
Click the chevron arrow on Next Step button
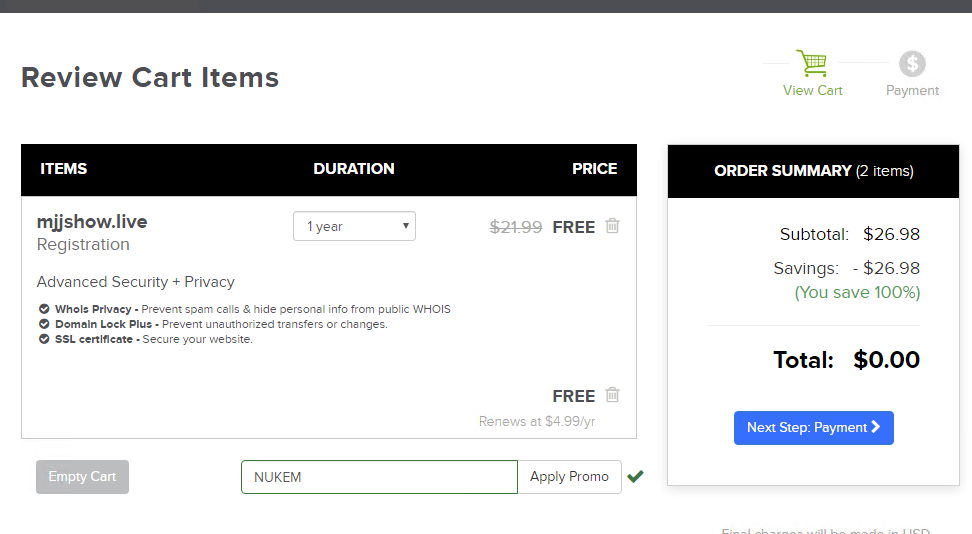pos(875,427)
